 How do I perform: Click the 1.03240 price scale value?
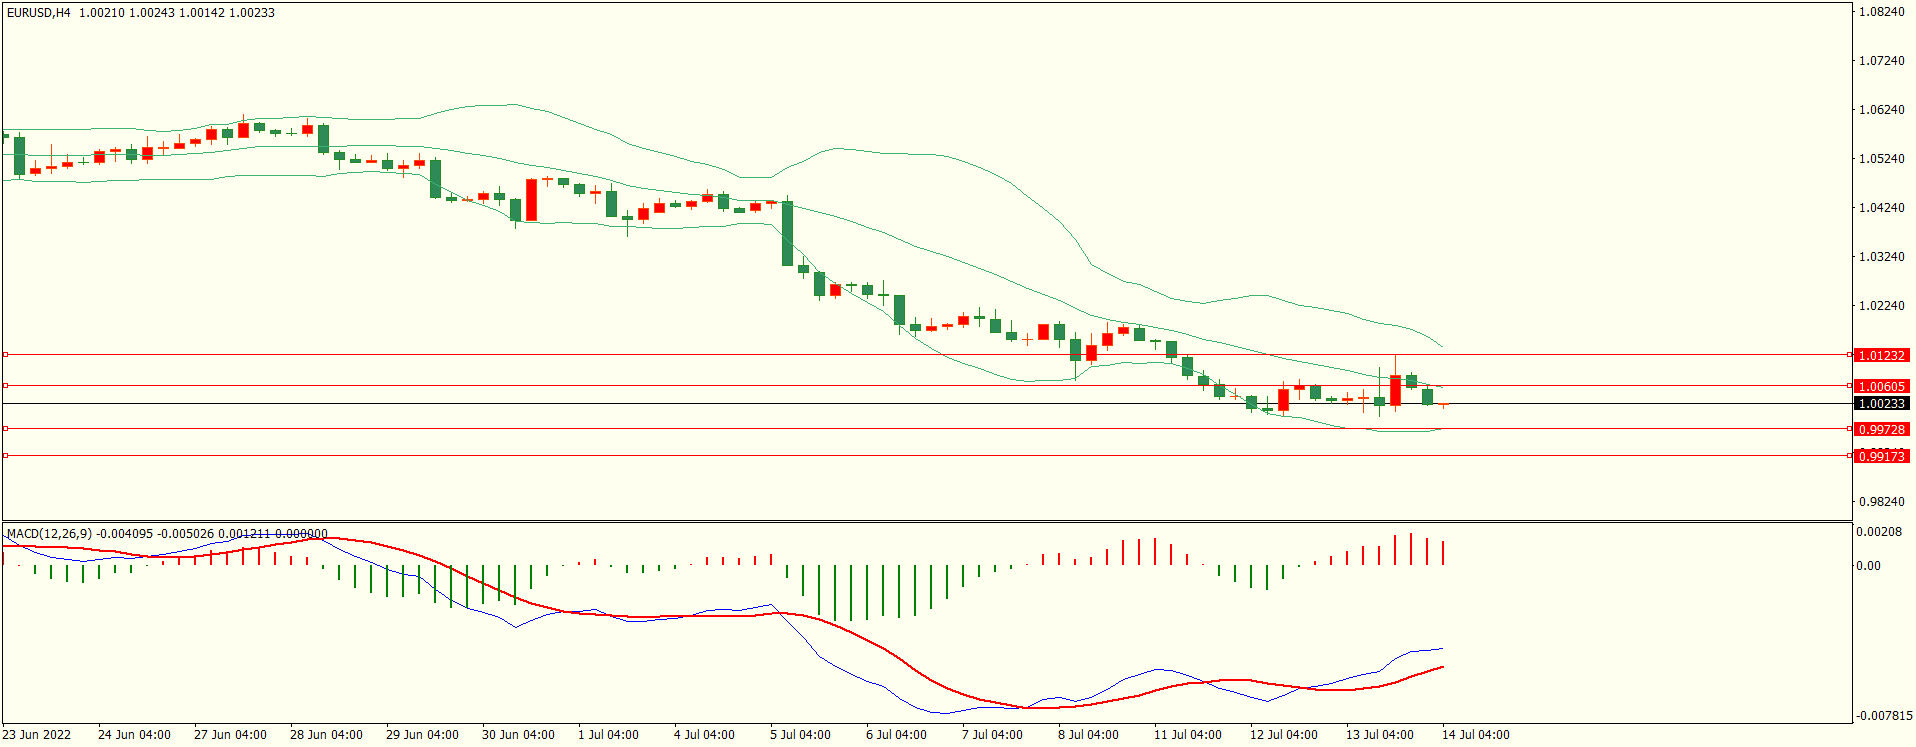pos(1881,257)
